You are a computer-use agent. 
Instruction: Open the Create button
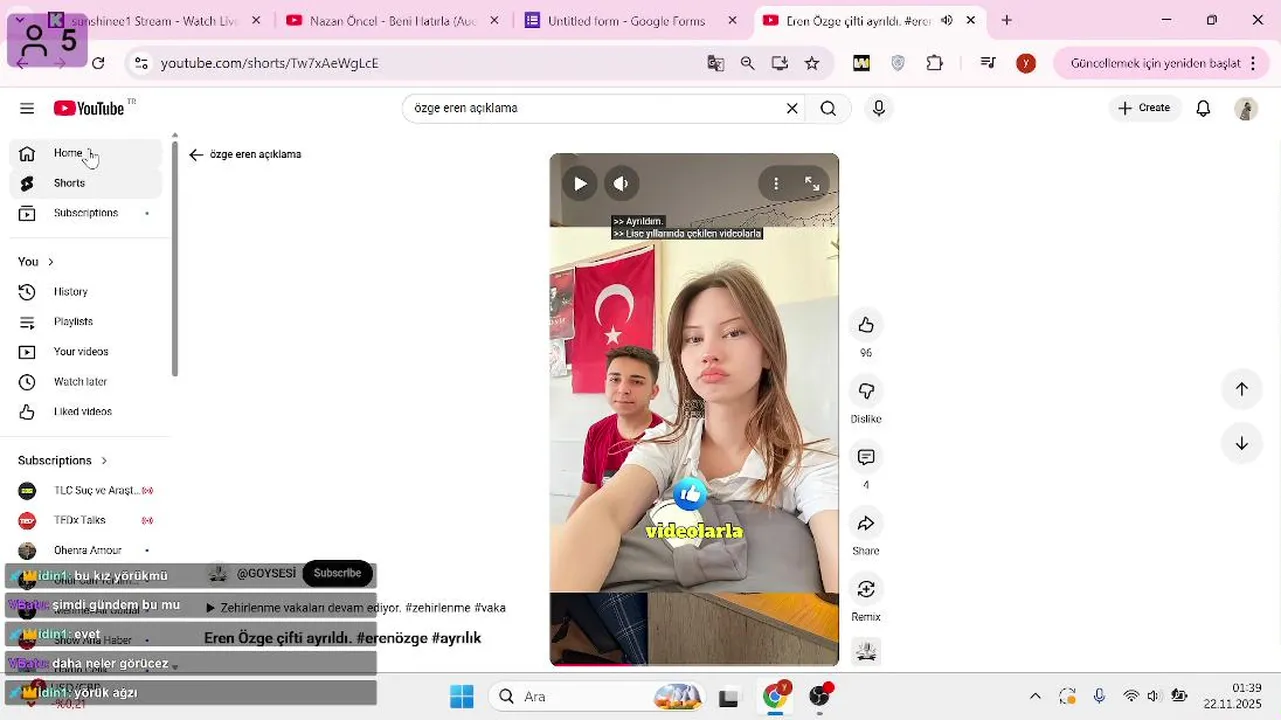1145,108
